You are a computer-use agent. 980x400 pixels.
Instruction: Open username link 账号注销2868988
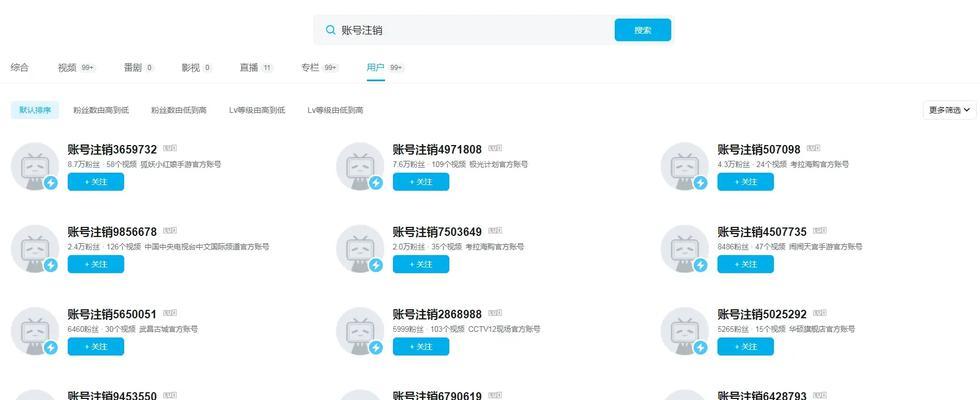click(437, 314)
